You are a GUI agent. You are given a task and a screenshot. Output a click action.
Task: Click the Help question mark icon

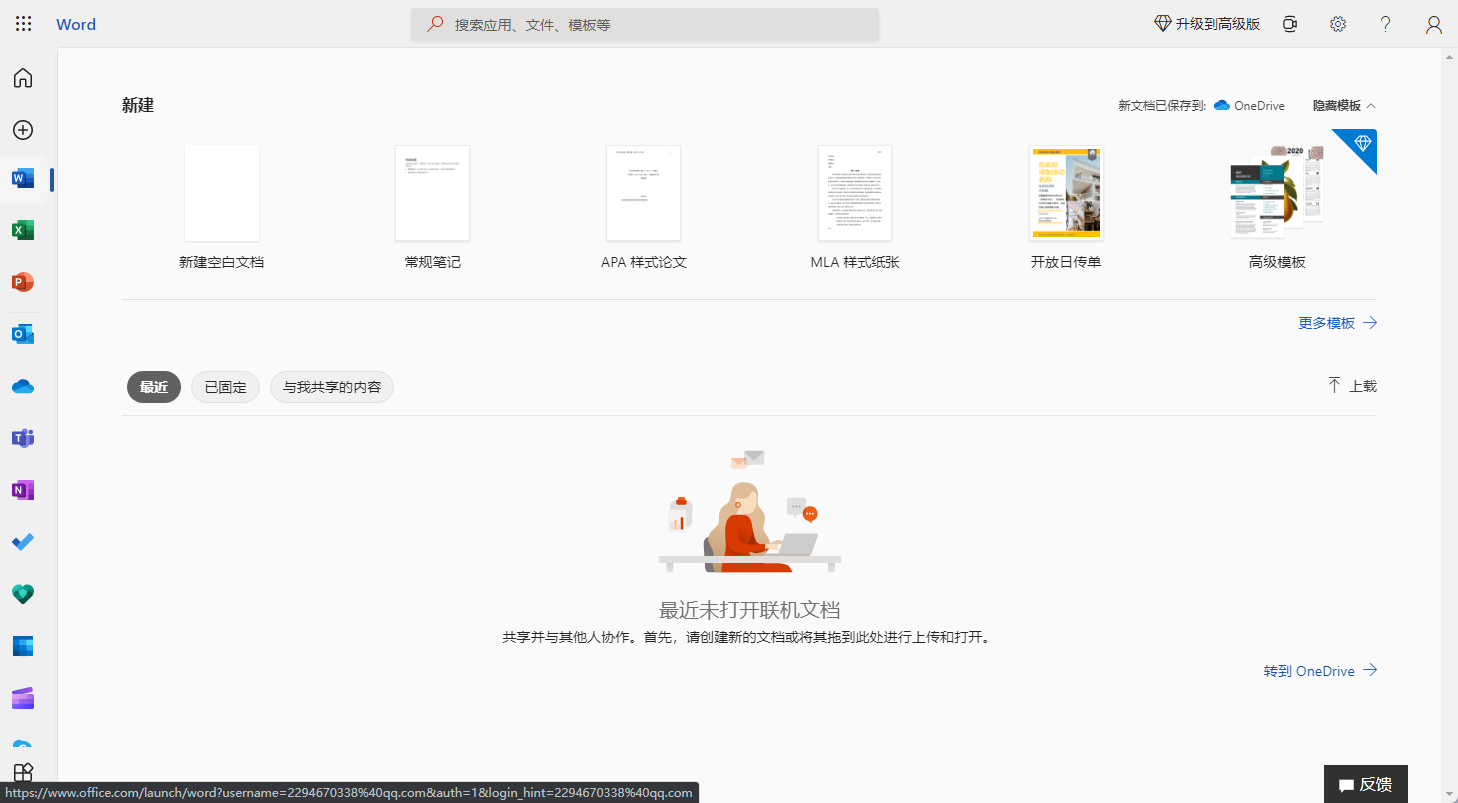click(1385, 23)
